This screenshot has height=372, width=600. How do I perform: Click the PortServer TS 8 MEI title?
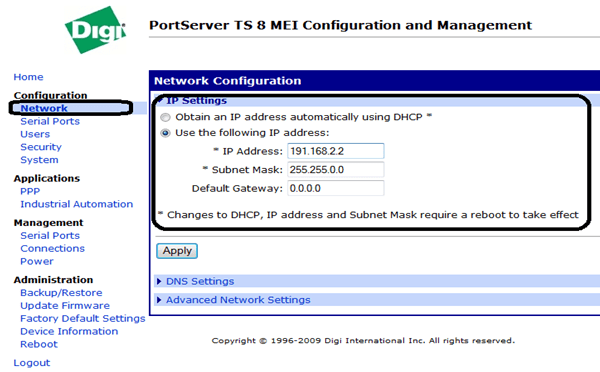tap(340, 25)
